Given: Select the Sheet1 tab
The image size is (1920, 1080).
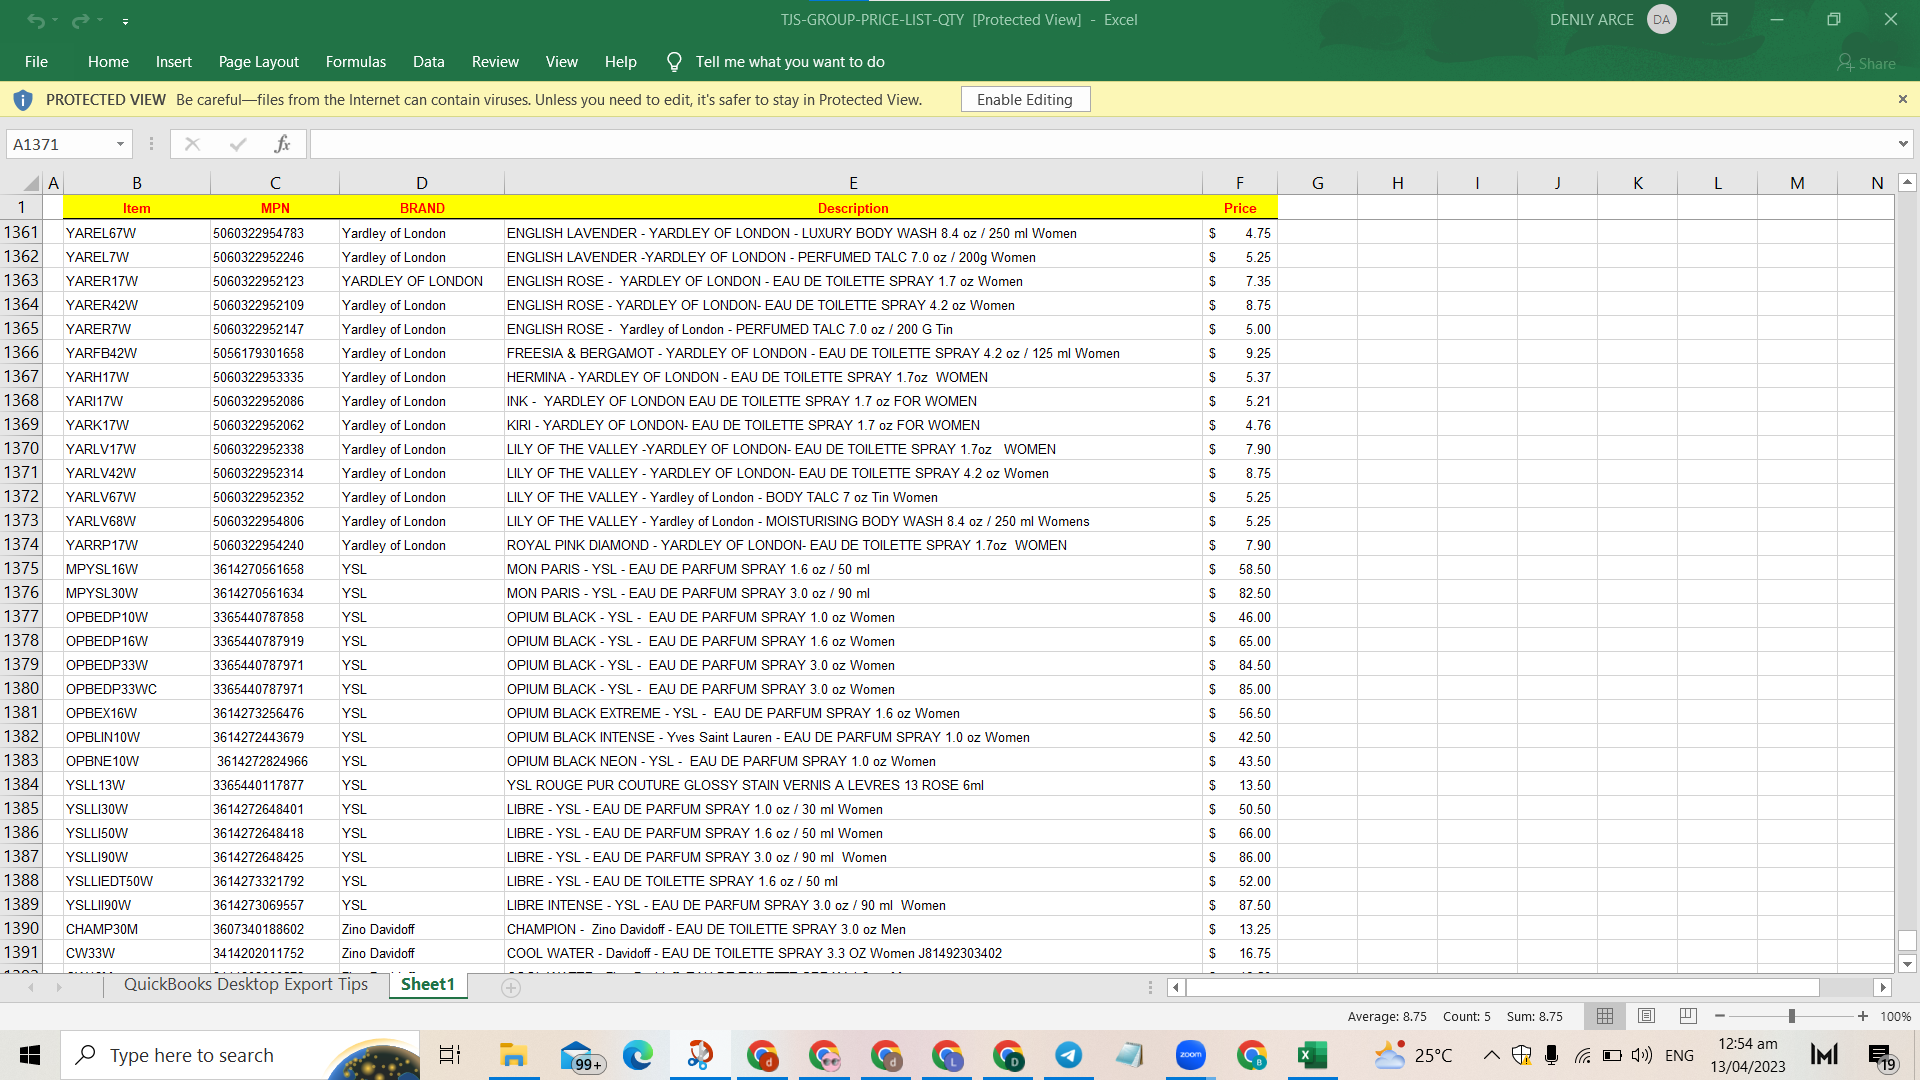Looking at the screenshot, I should [x=428, y=985].
